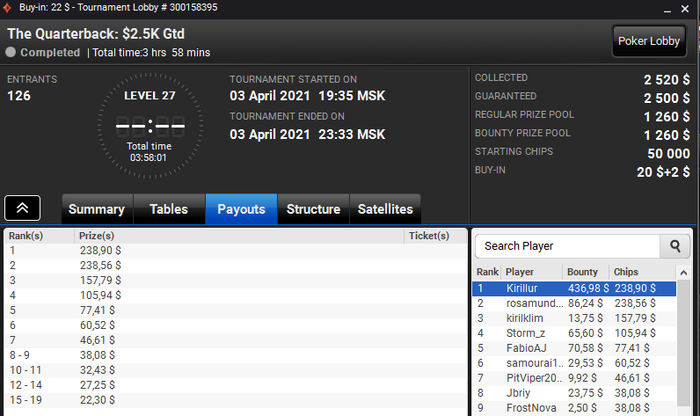
Task: View the Satellites tab
Action: click(x=385, y=209)
